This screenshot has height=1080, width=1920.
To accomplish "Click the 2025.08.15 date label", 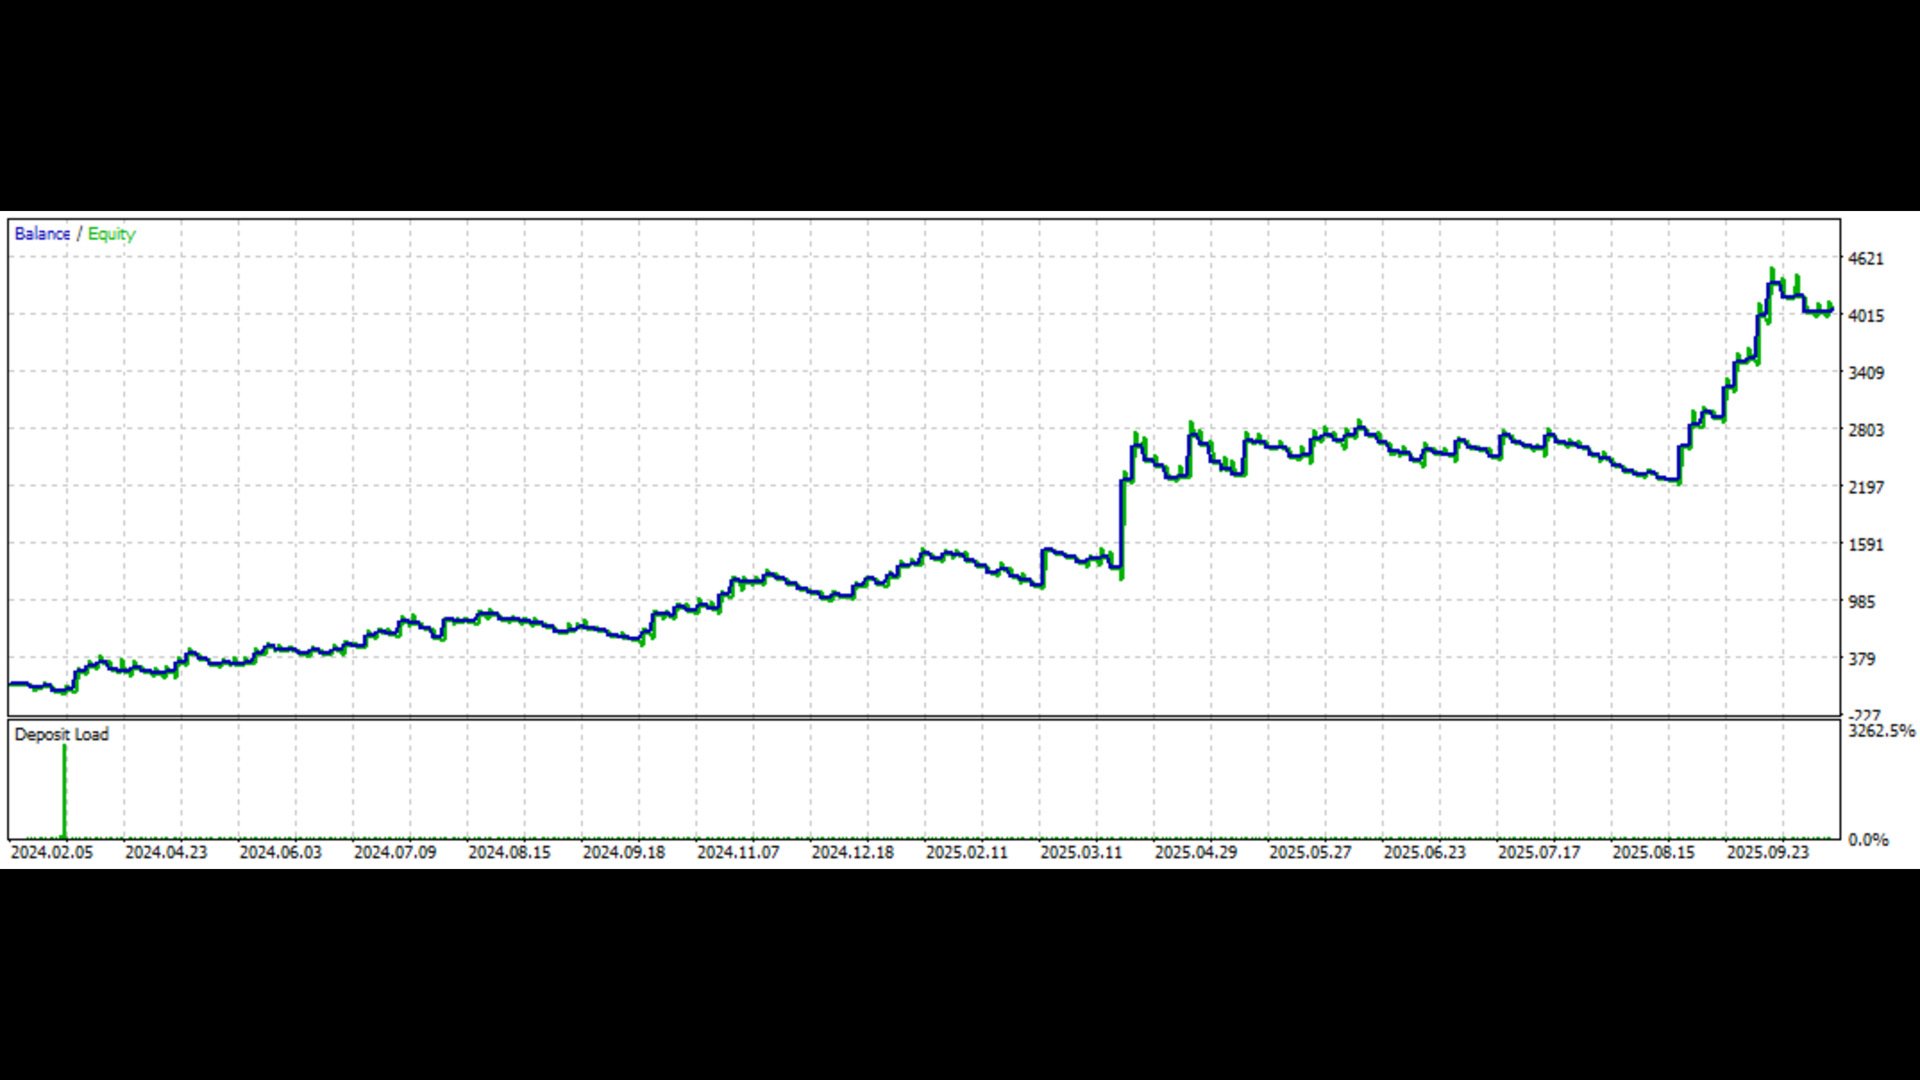I will [1653, 852].
